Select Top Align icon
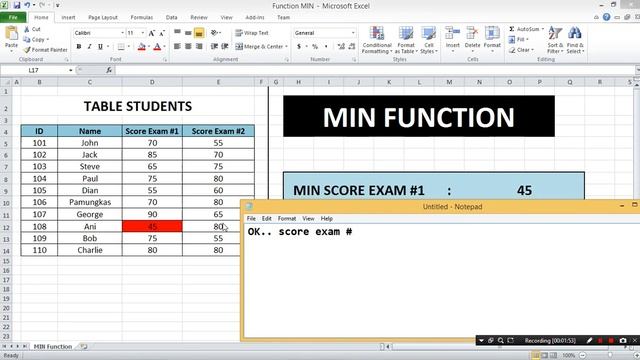Image resolution: width=640 pixels, height=360 pixels. pyautogui.click(x=177, y=33)
